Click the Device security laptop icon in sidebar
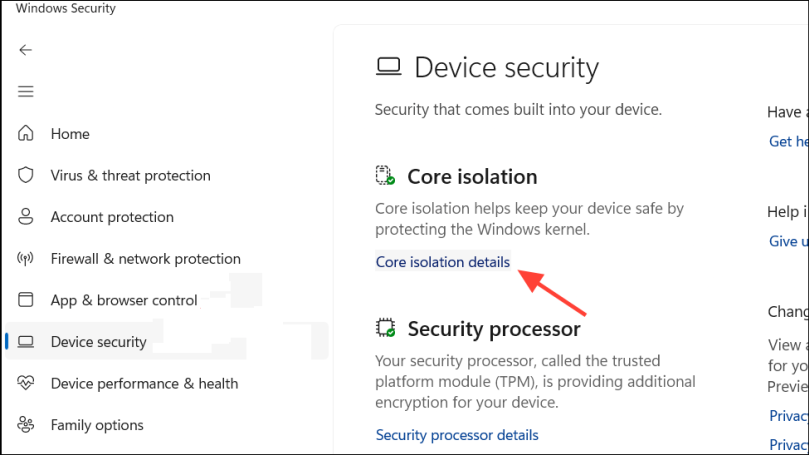The width and height of the screenshot is (809, 455). point(26,342)
